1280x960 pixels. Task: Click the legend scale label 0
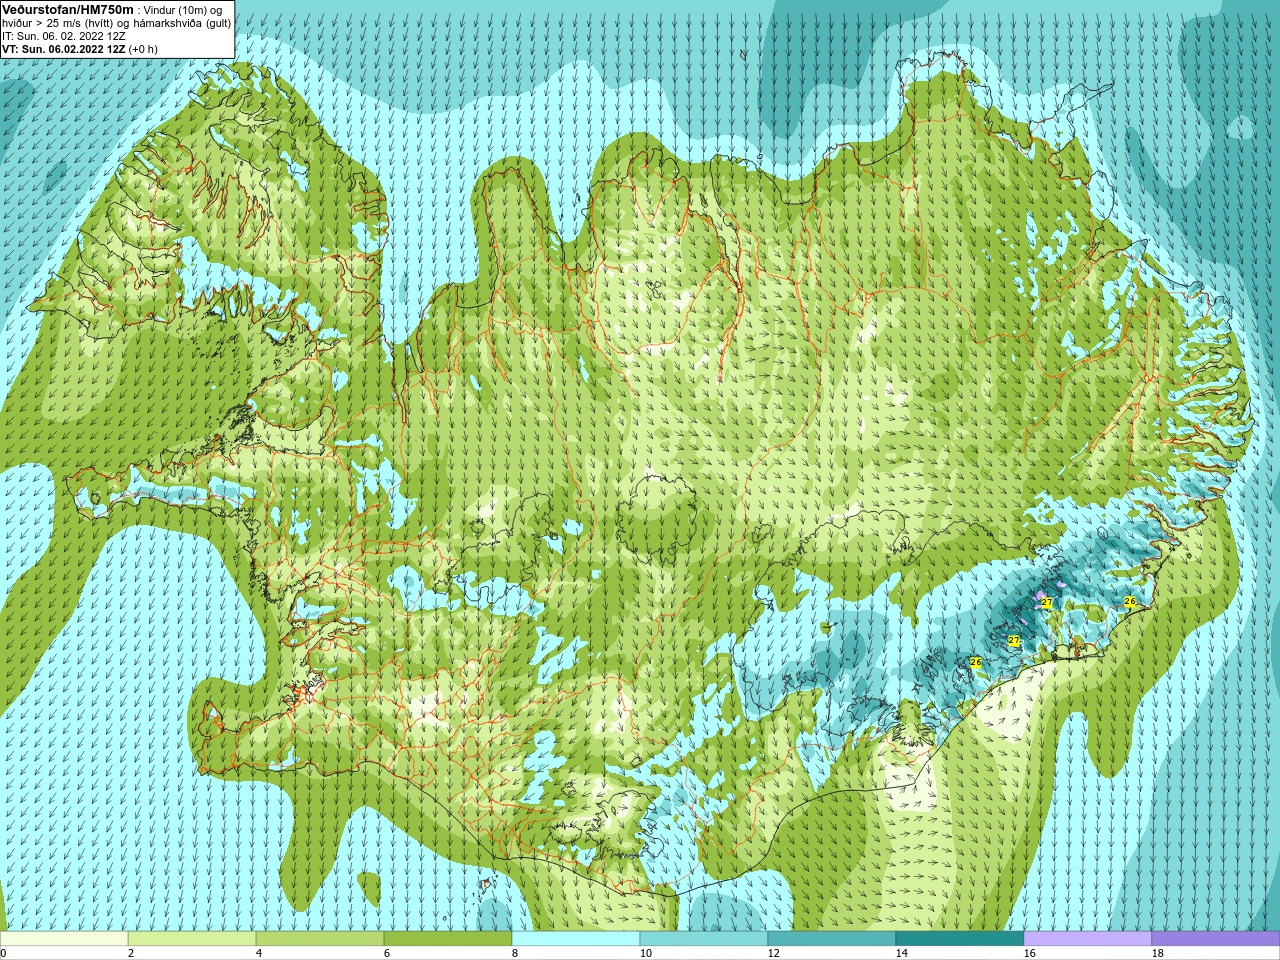pyautogui.click(x=3, y=953)
